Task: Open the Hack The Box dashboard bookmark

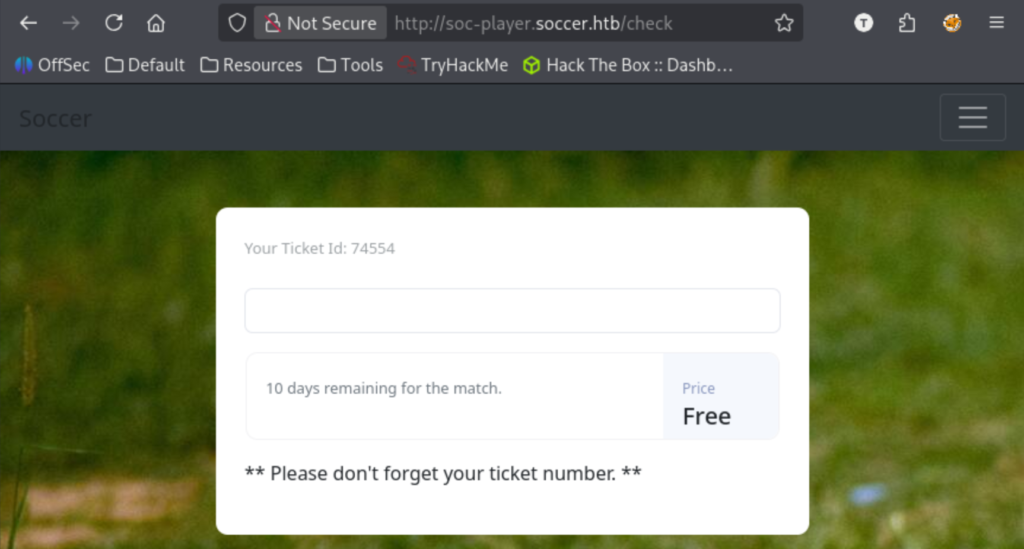Action: (x=628, y=65)
